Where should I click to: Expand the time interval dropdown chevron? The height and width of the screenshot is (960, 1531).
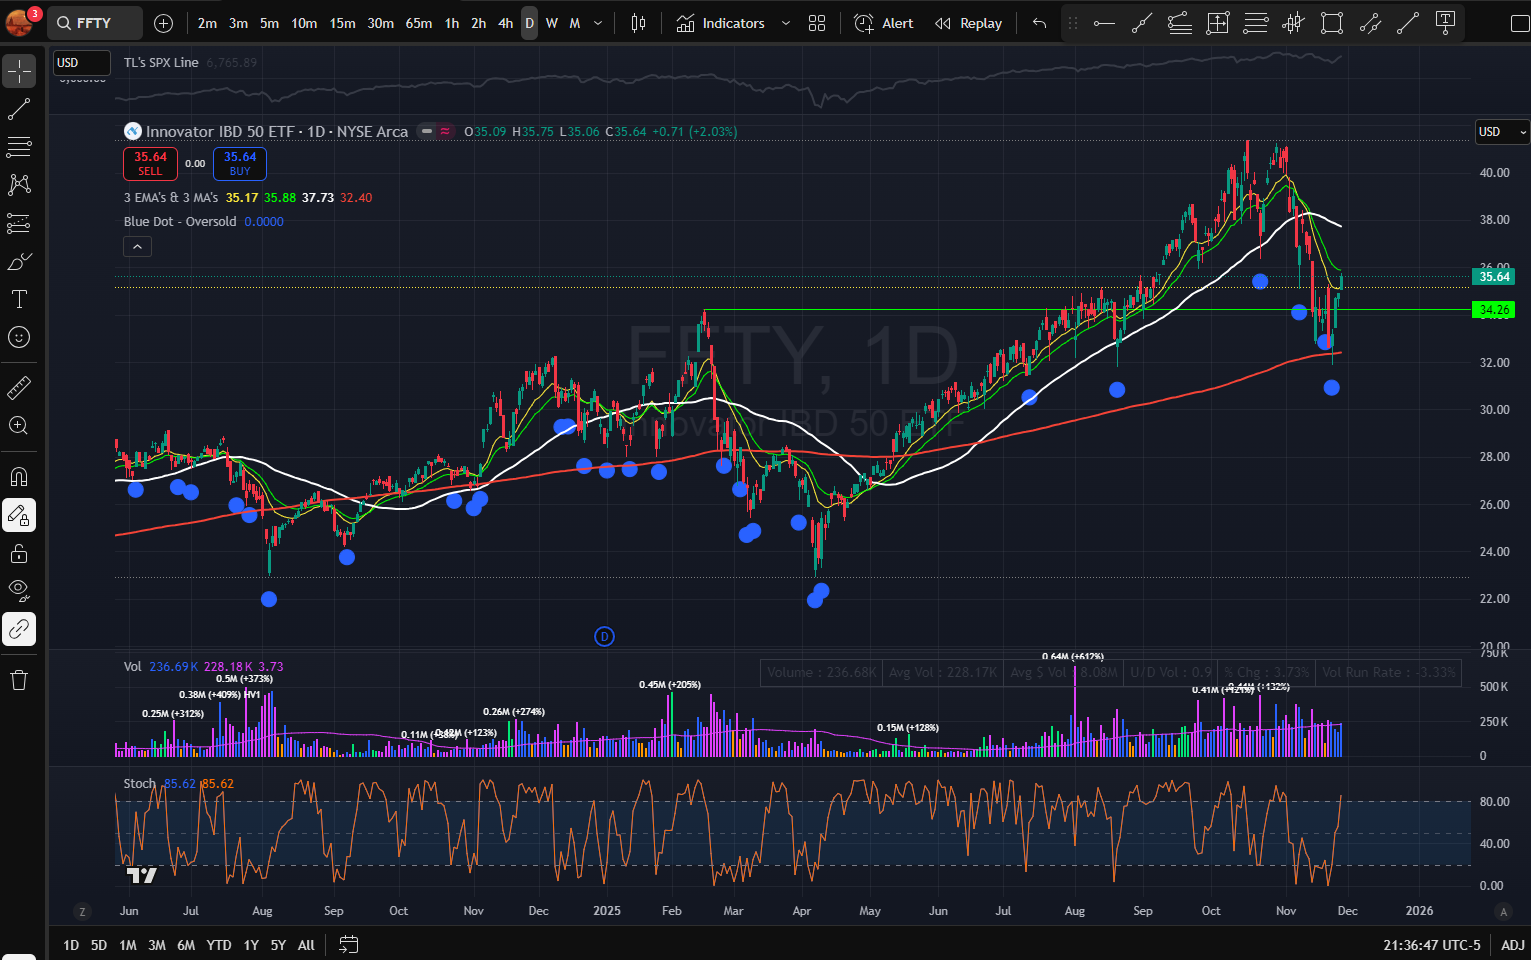point(598,23)
